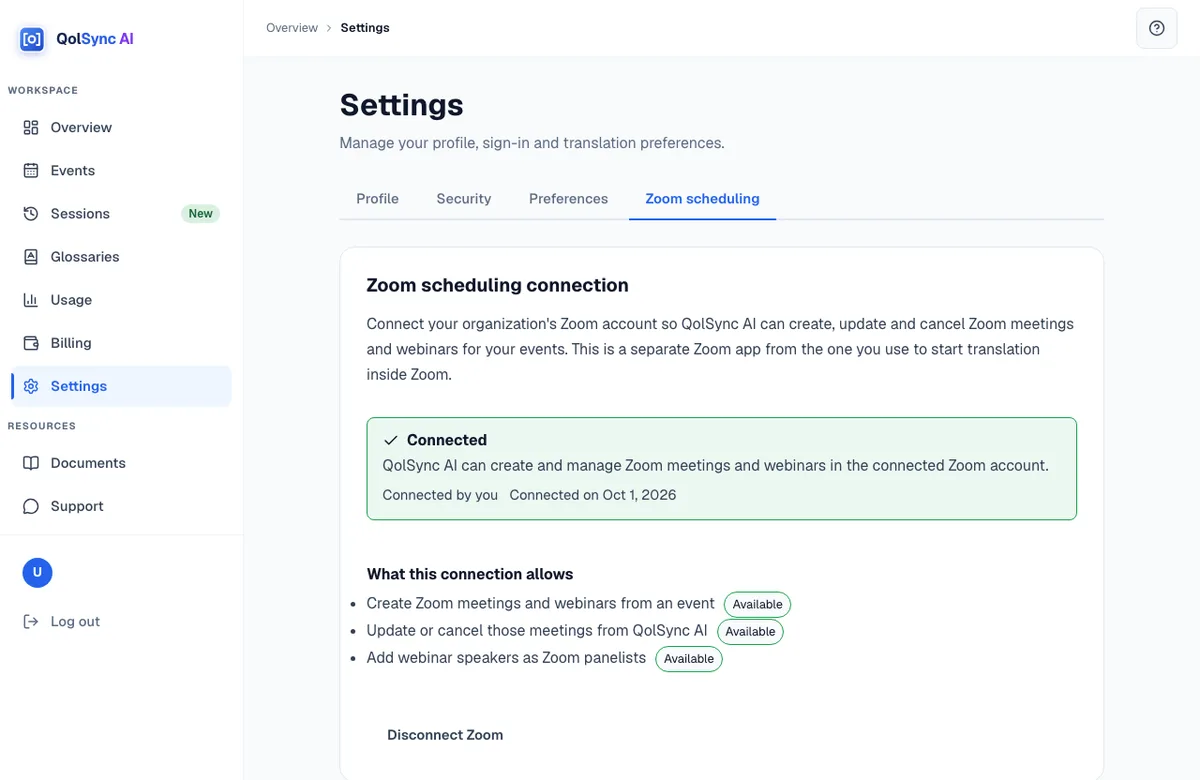Open Support under Resources
1200x780 pixels.
[x=121, y=506]
